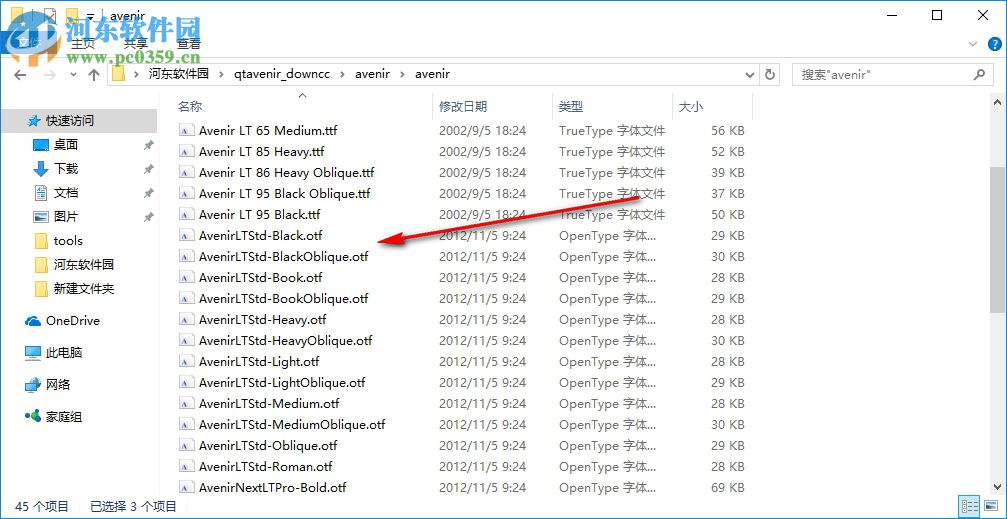The height and width of the screenshot is (519, 1007).
Task: Open 新建文件夹 folder in sidebar
Action: (40, 289)
